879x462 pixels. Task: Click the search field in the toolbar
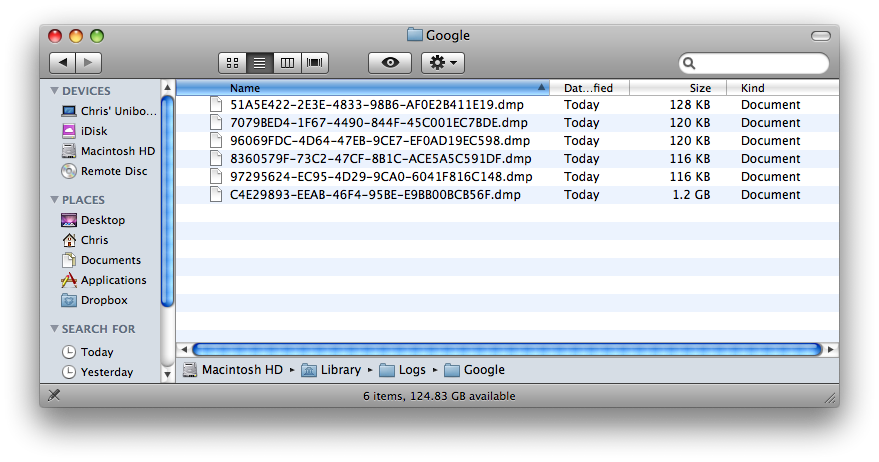point(753,63)
